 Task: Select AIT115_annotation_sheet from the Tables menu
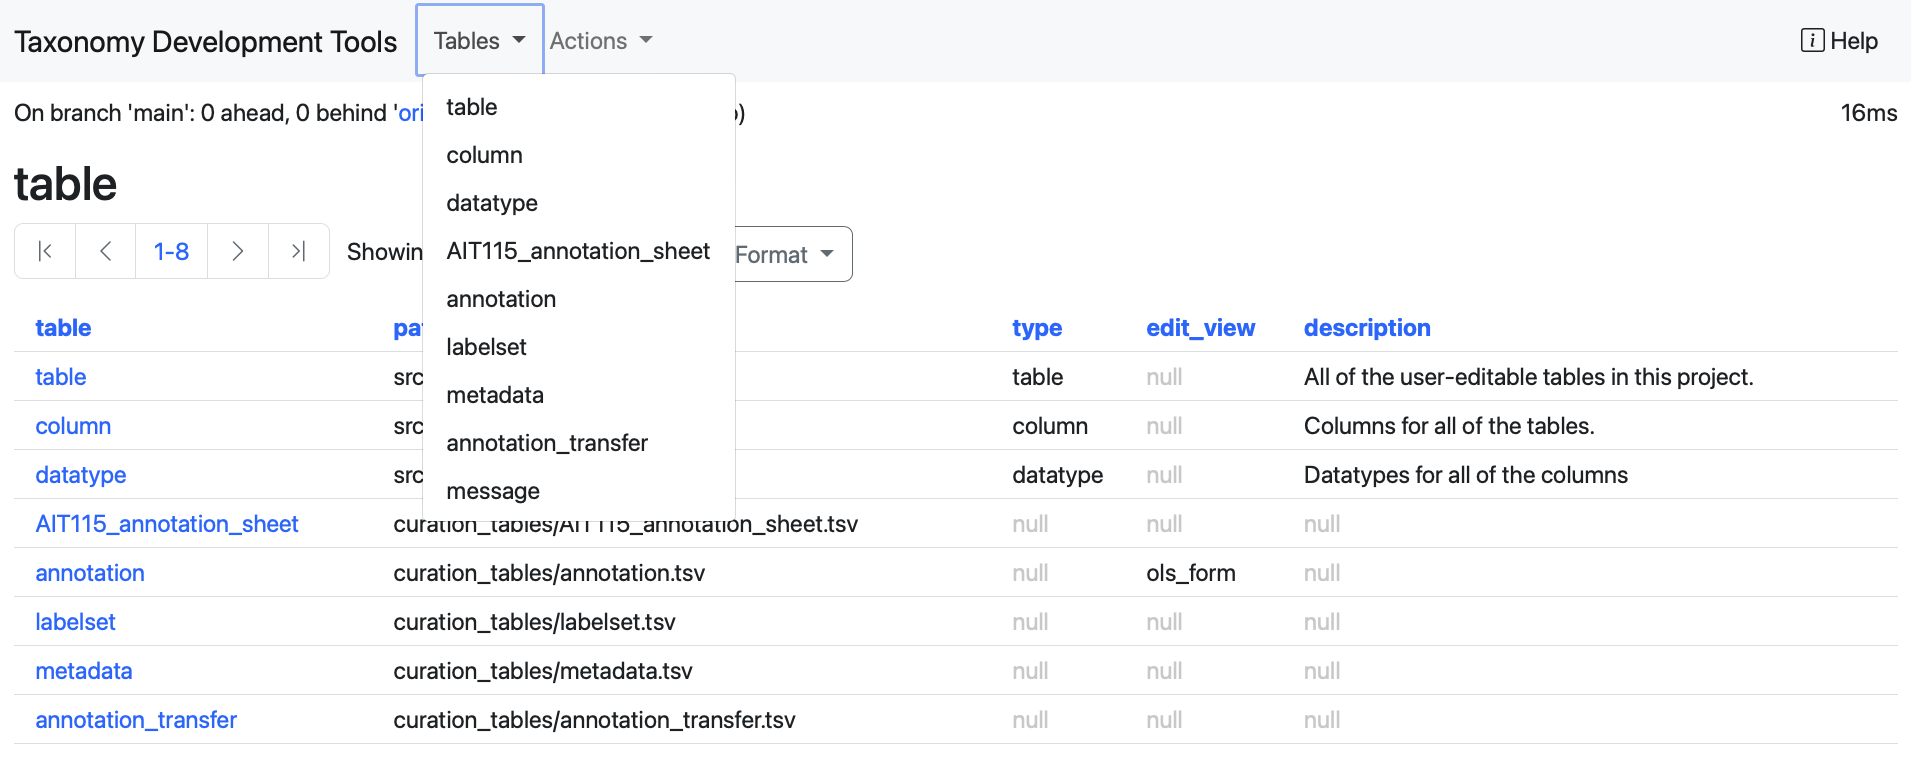tap(578, 251)
